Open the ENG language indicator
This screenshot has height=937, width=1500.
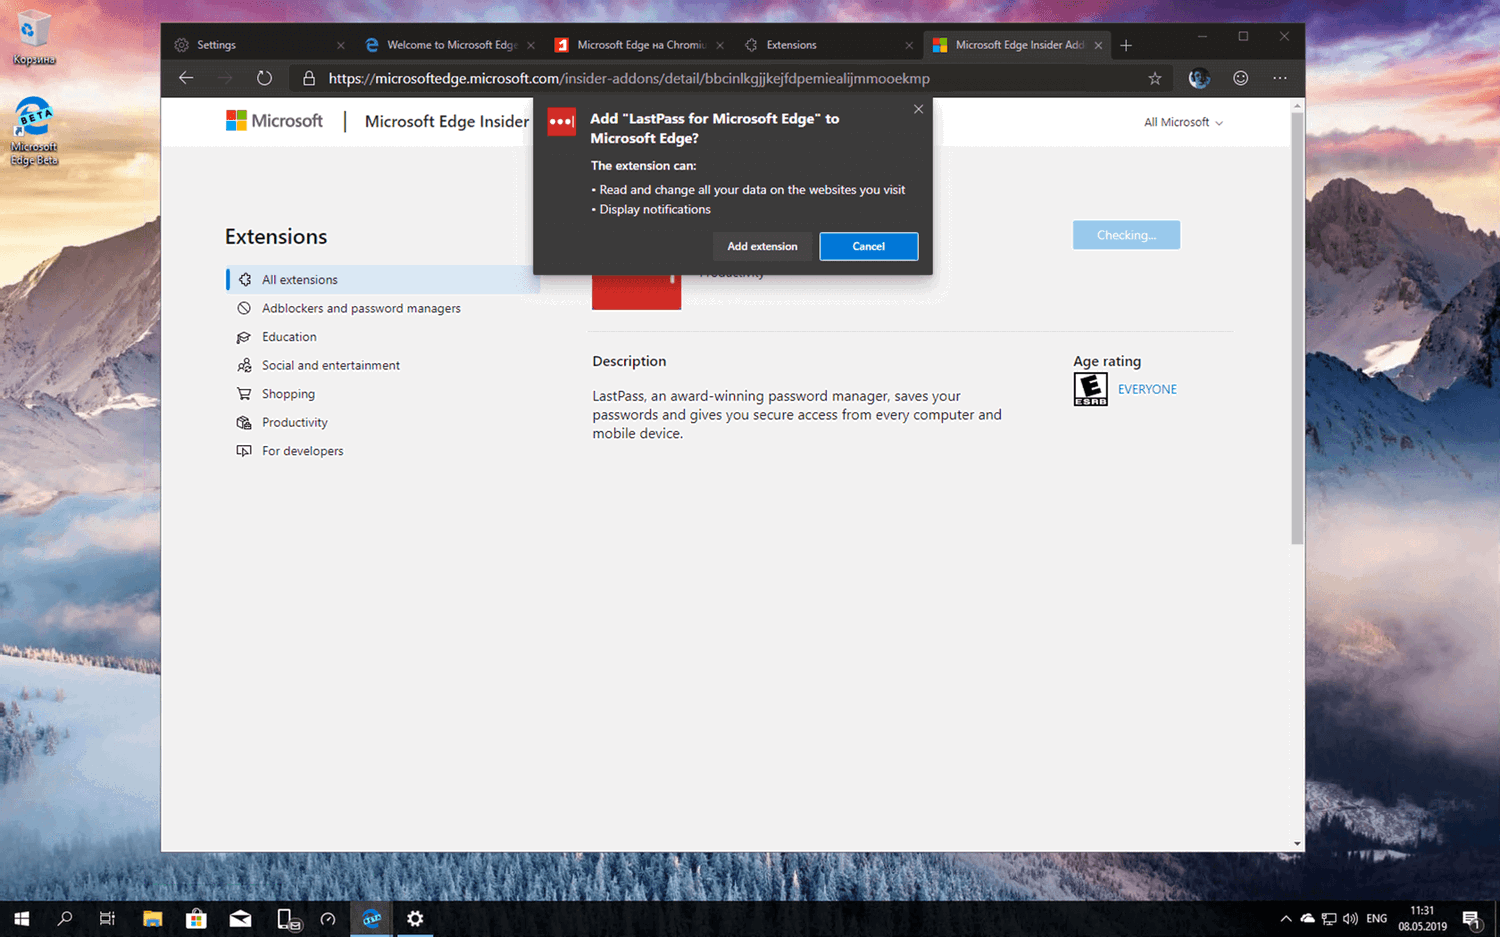[x=1377, y=918]
